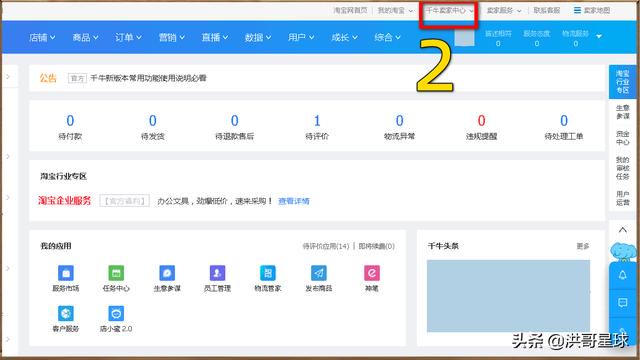Click the chat message icon in right sidebar

coord(622,302)
